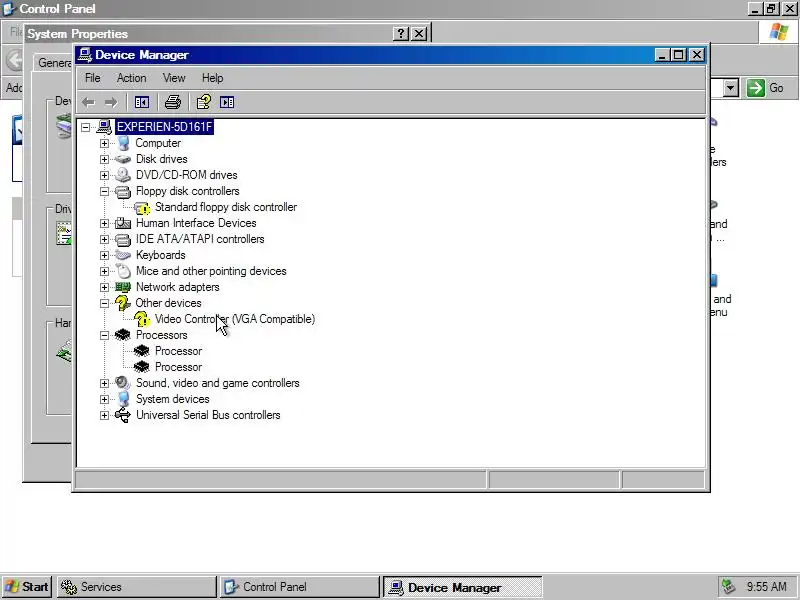Click the system tray icon next to the clock
The width and height of the screenshot is (800, 600).
[729, 587]
